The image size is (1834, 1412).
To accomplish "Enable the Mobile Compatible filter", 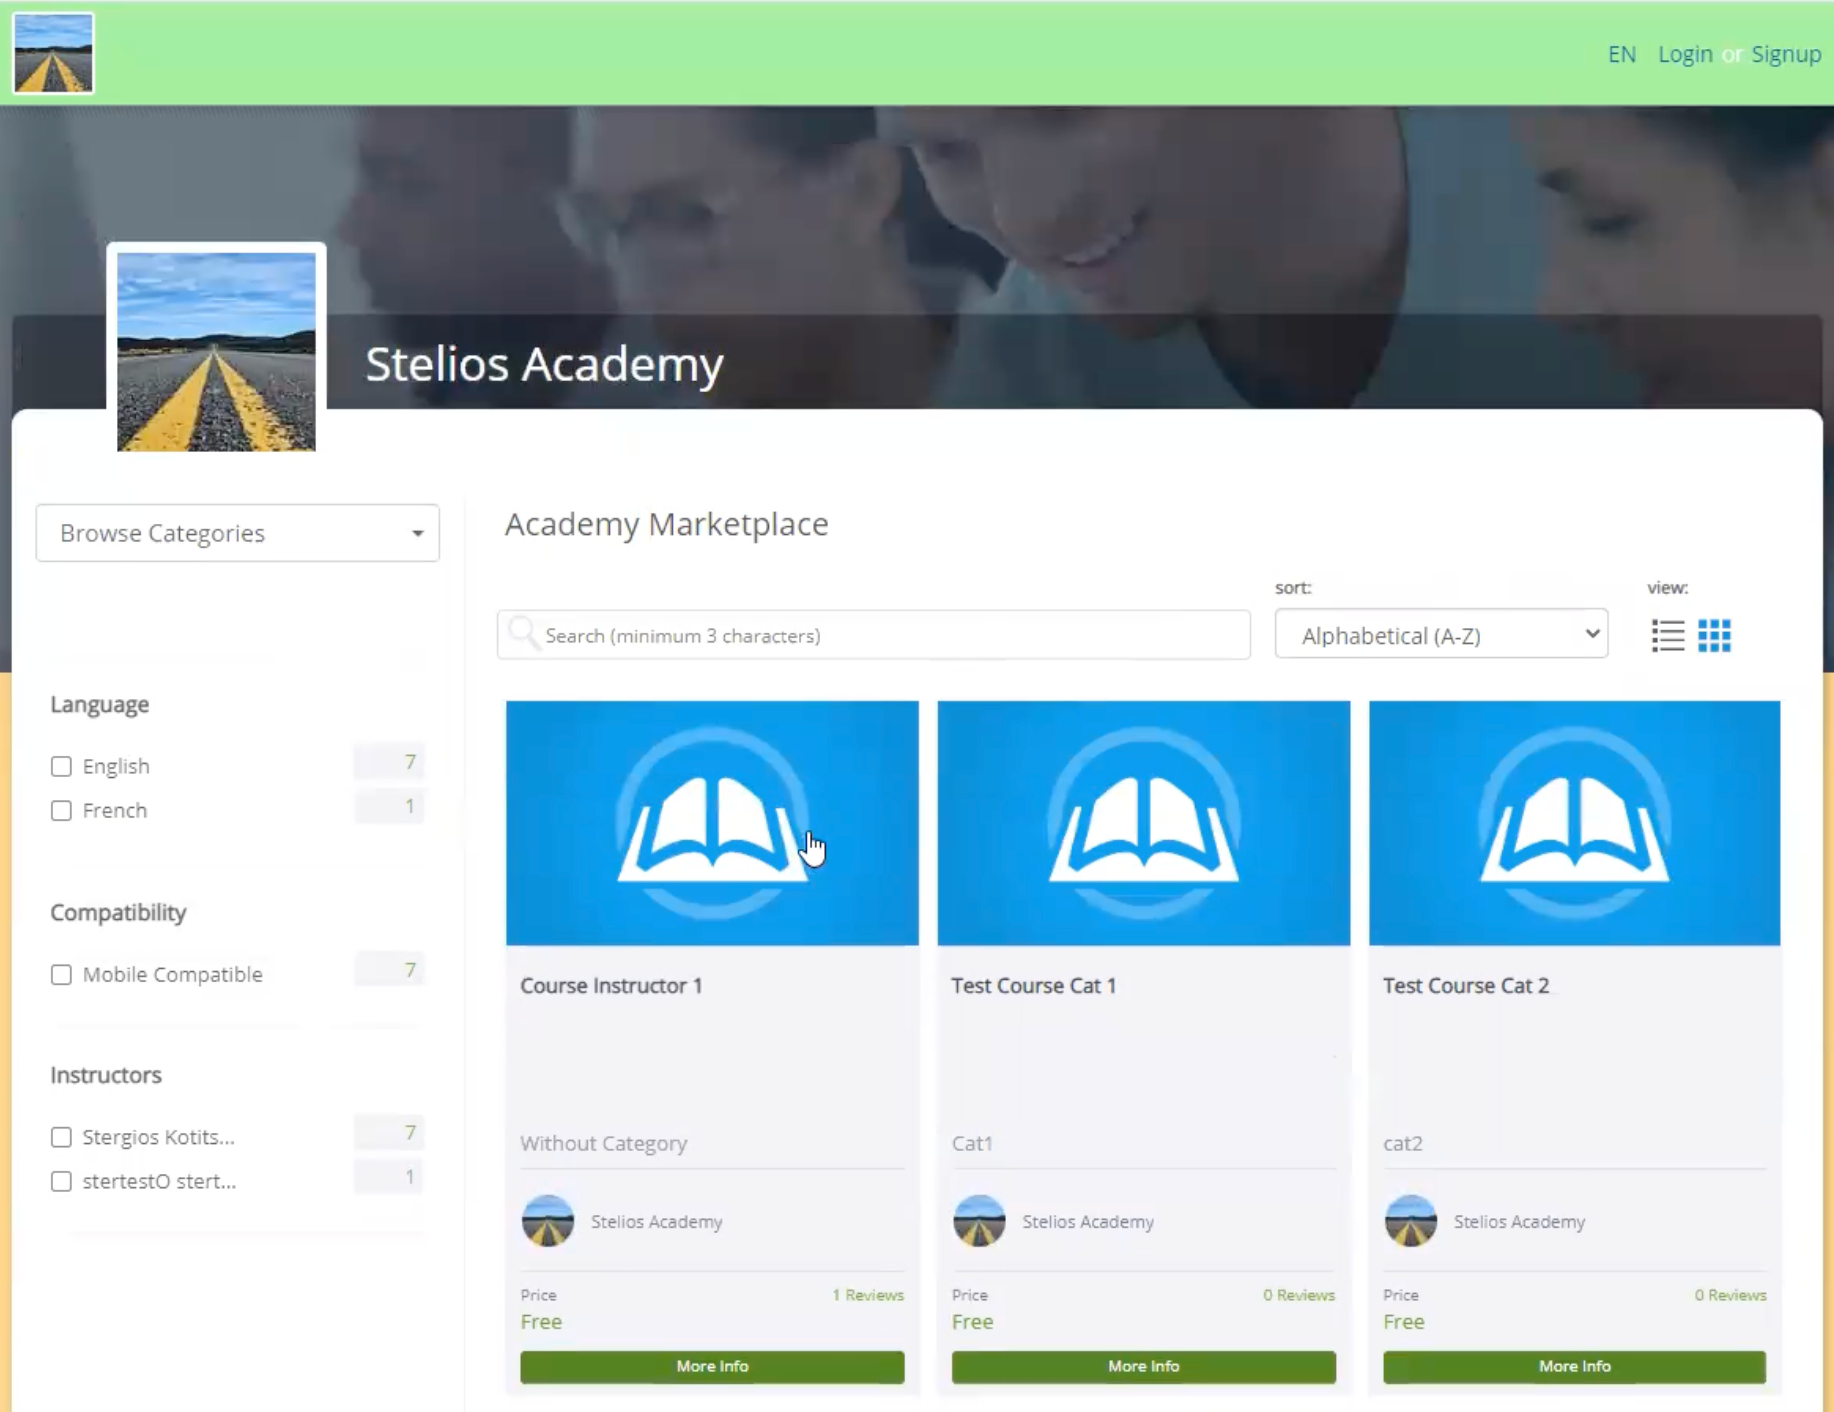I will [61, 974].
